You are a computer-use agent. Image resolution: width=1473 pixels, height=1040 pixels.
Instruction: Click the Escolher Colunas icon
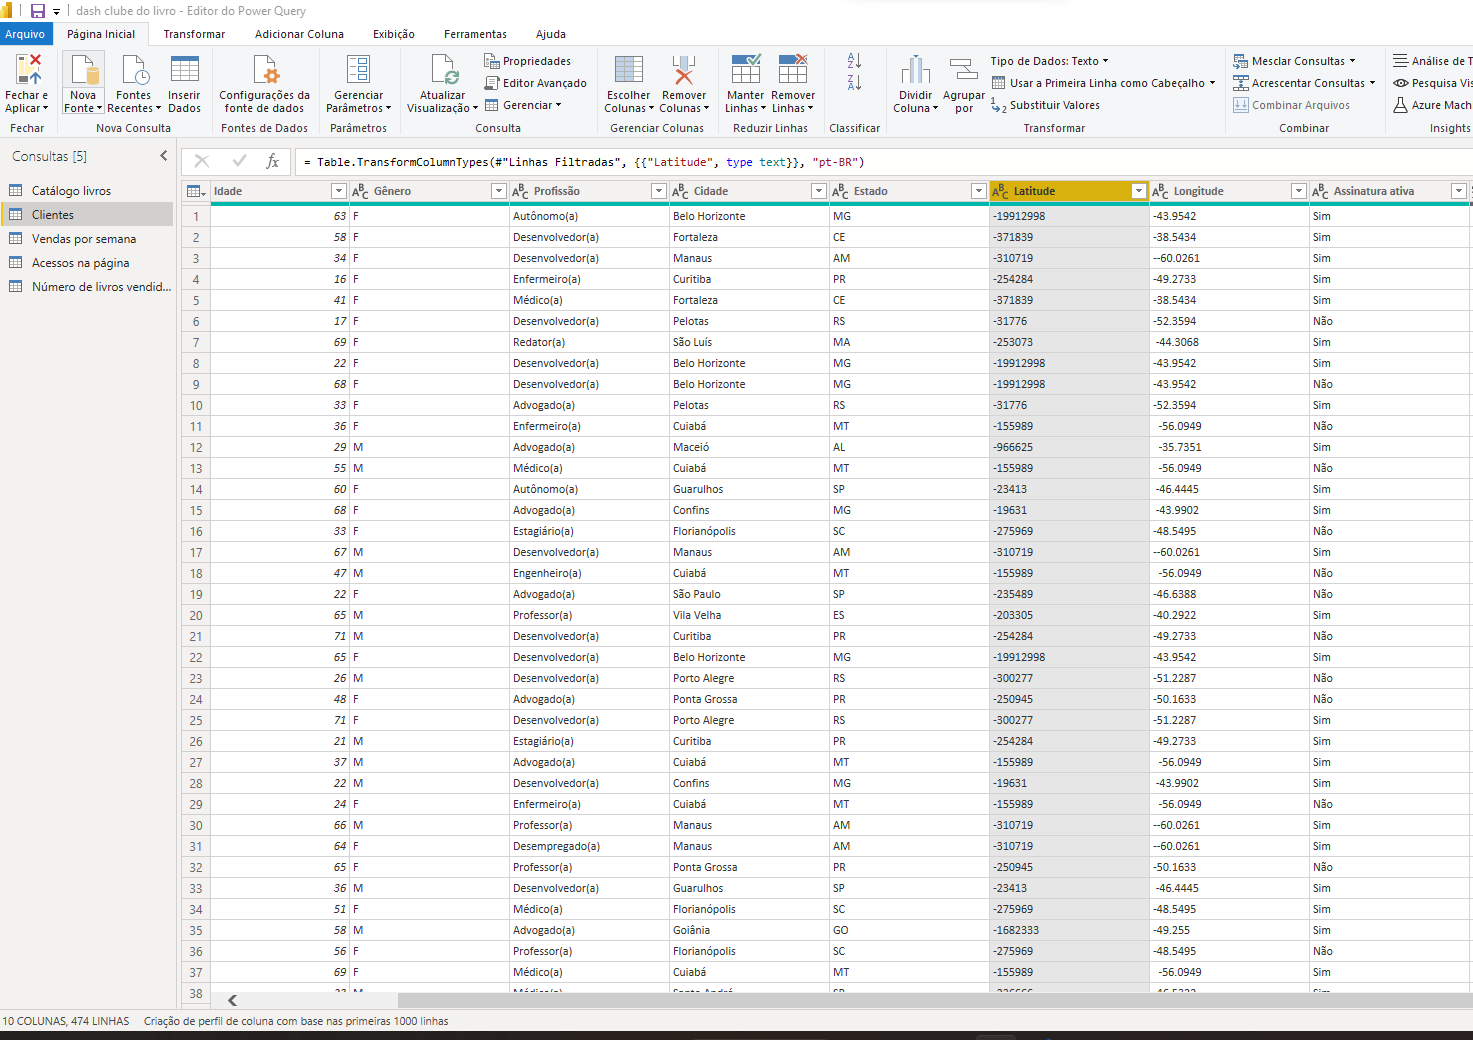coord(629,70)
